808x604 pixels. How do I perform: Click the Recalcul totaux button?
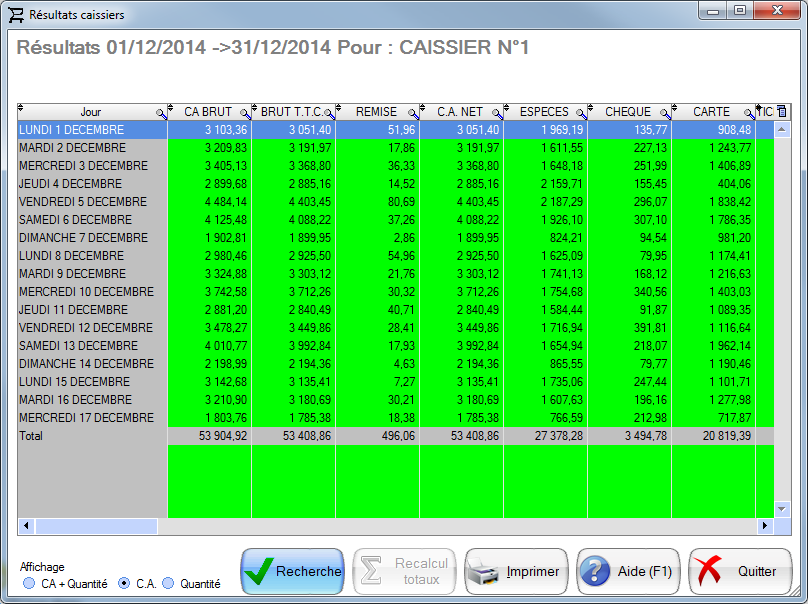[x=404, y=570]
